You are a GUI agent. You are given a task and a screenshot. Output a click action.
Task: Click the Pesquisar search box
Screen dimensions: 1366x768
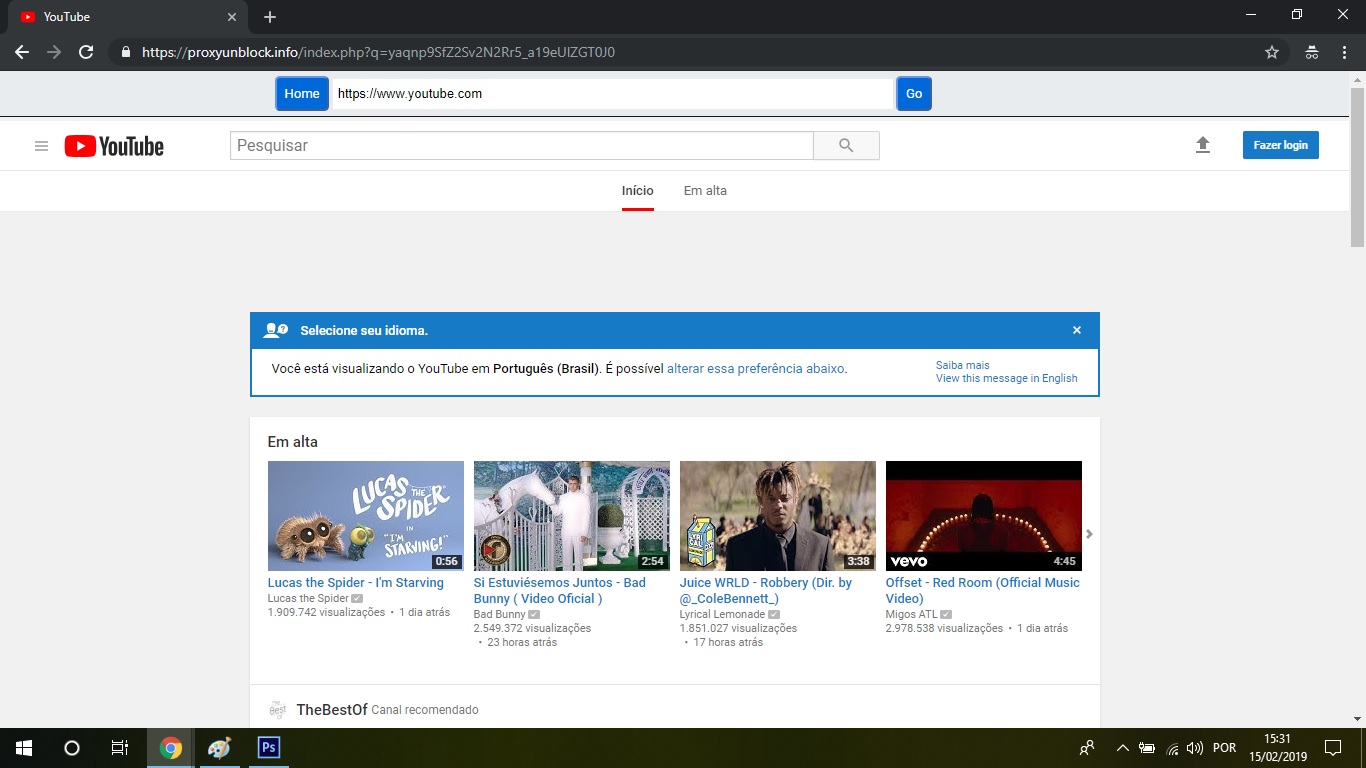[522, 146]
